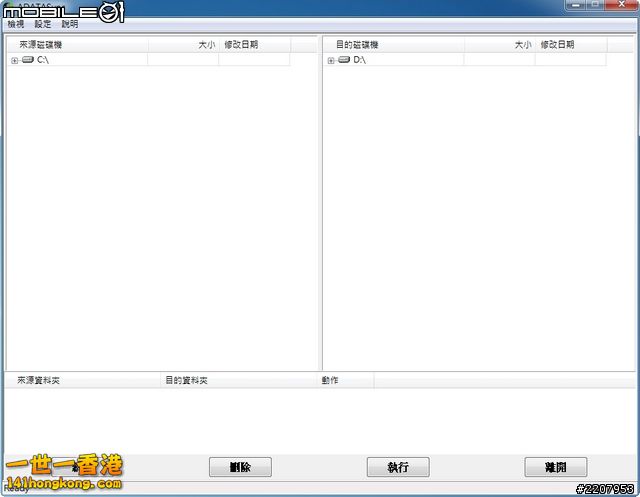640x497 pixels.
Task: Expand the D:\ drive tree node
Action: (331, 61)
